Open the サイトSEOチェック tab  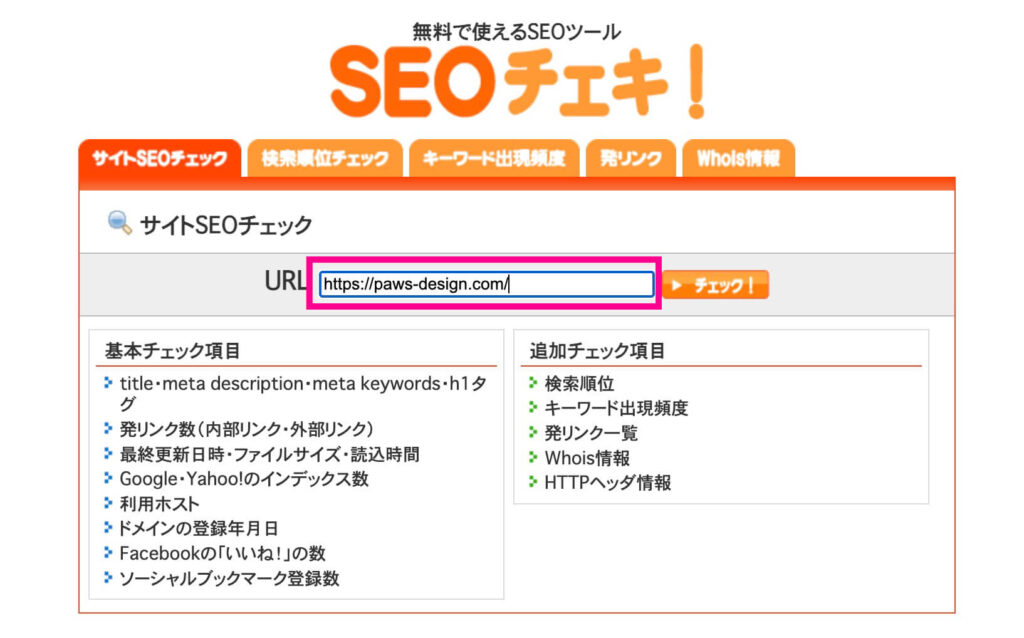click(x=159, y=159)
